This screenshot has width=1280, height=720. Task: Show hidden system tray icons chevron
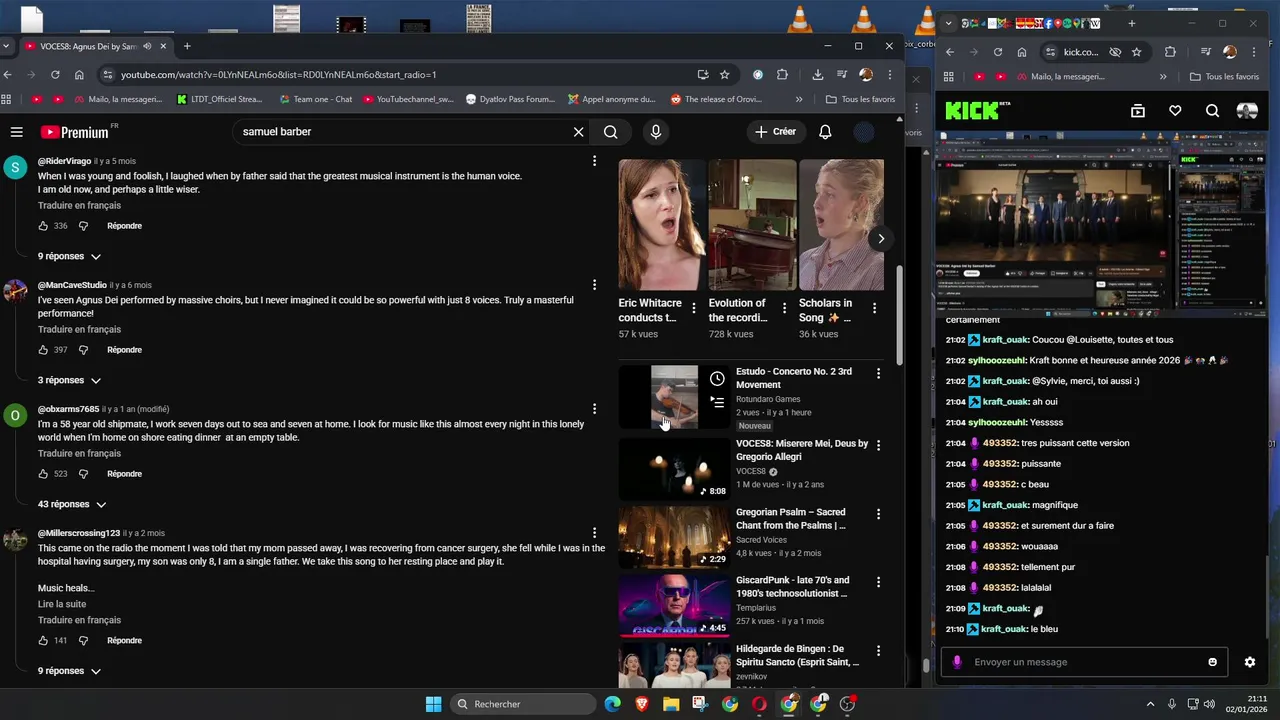click(1150, 704)
